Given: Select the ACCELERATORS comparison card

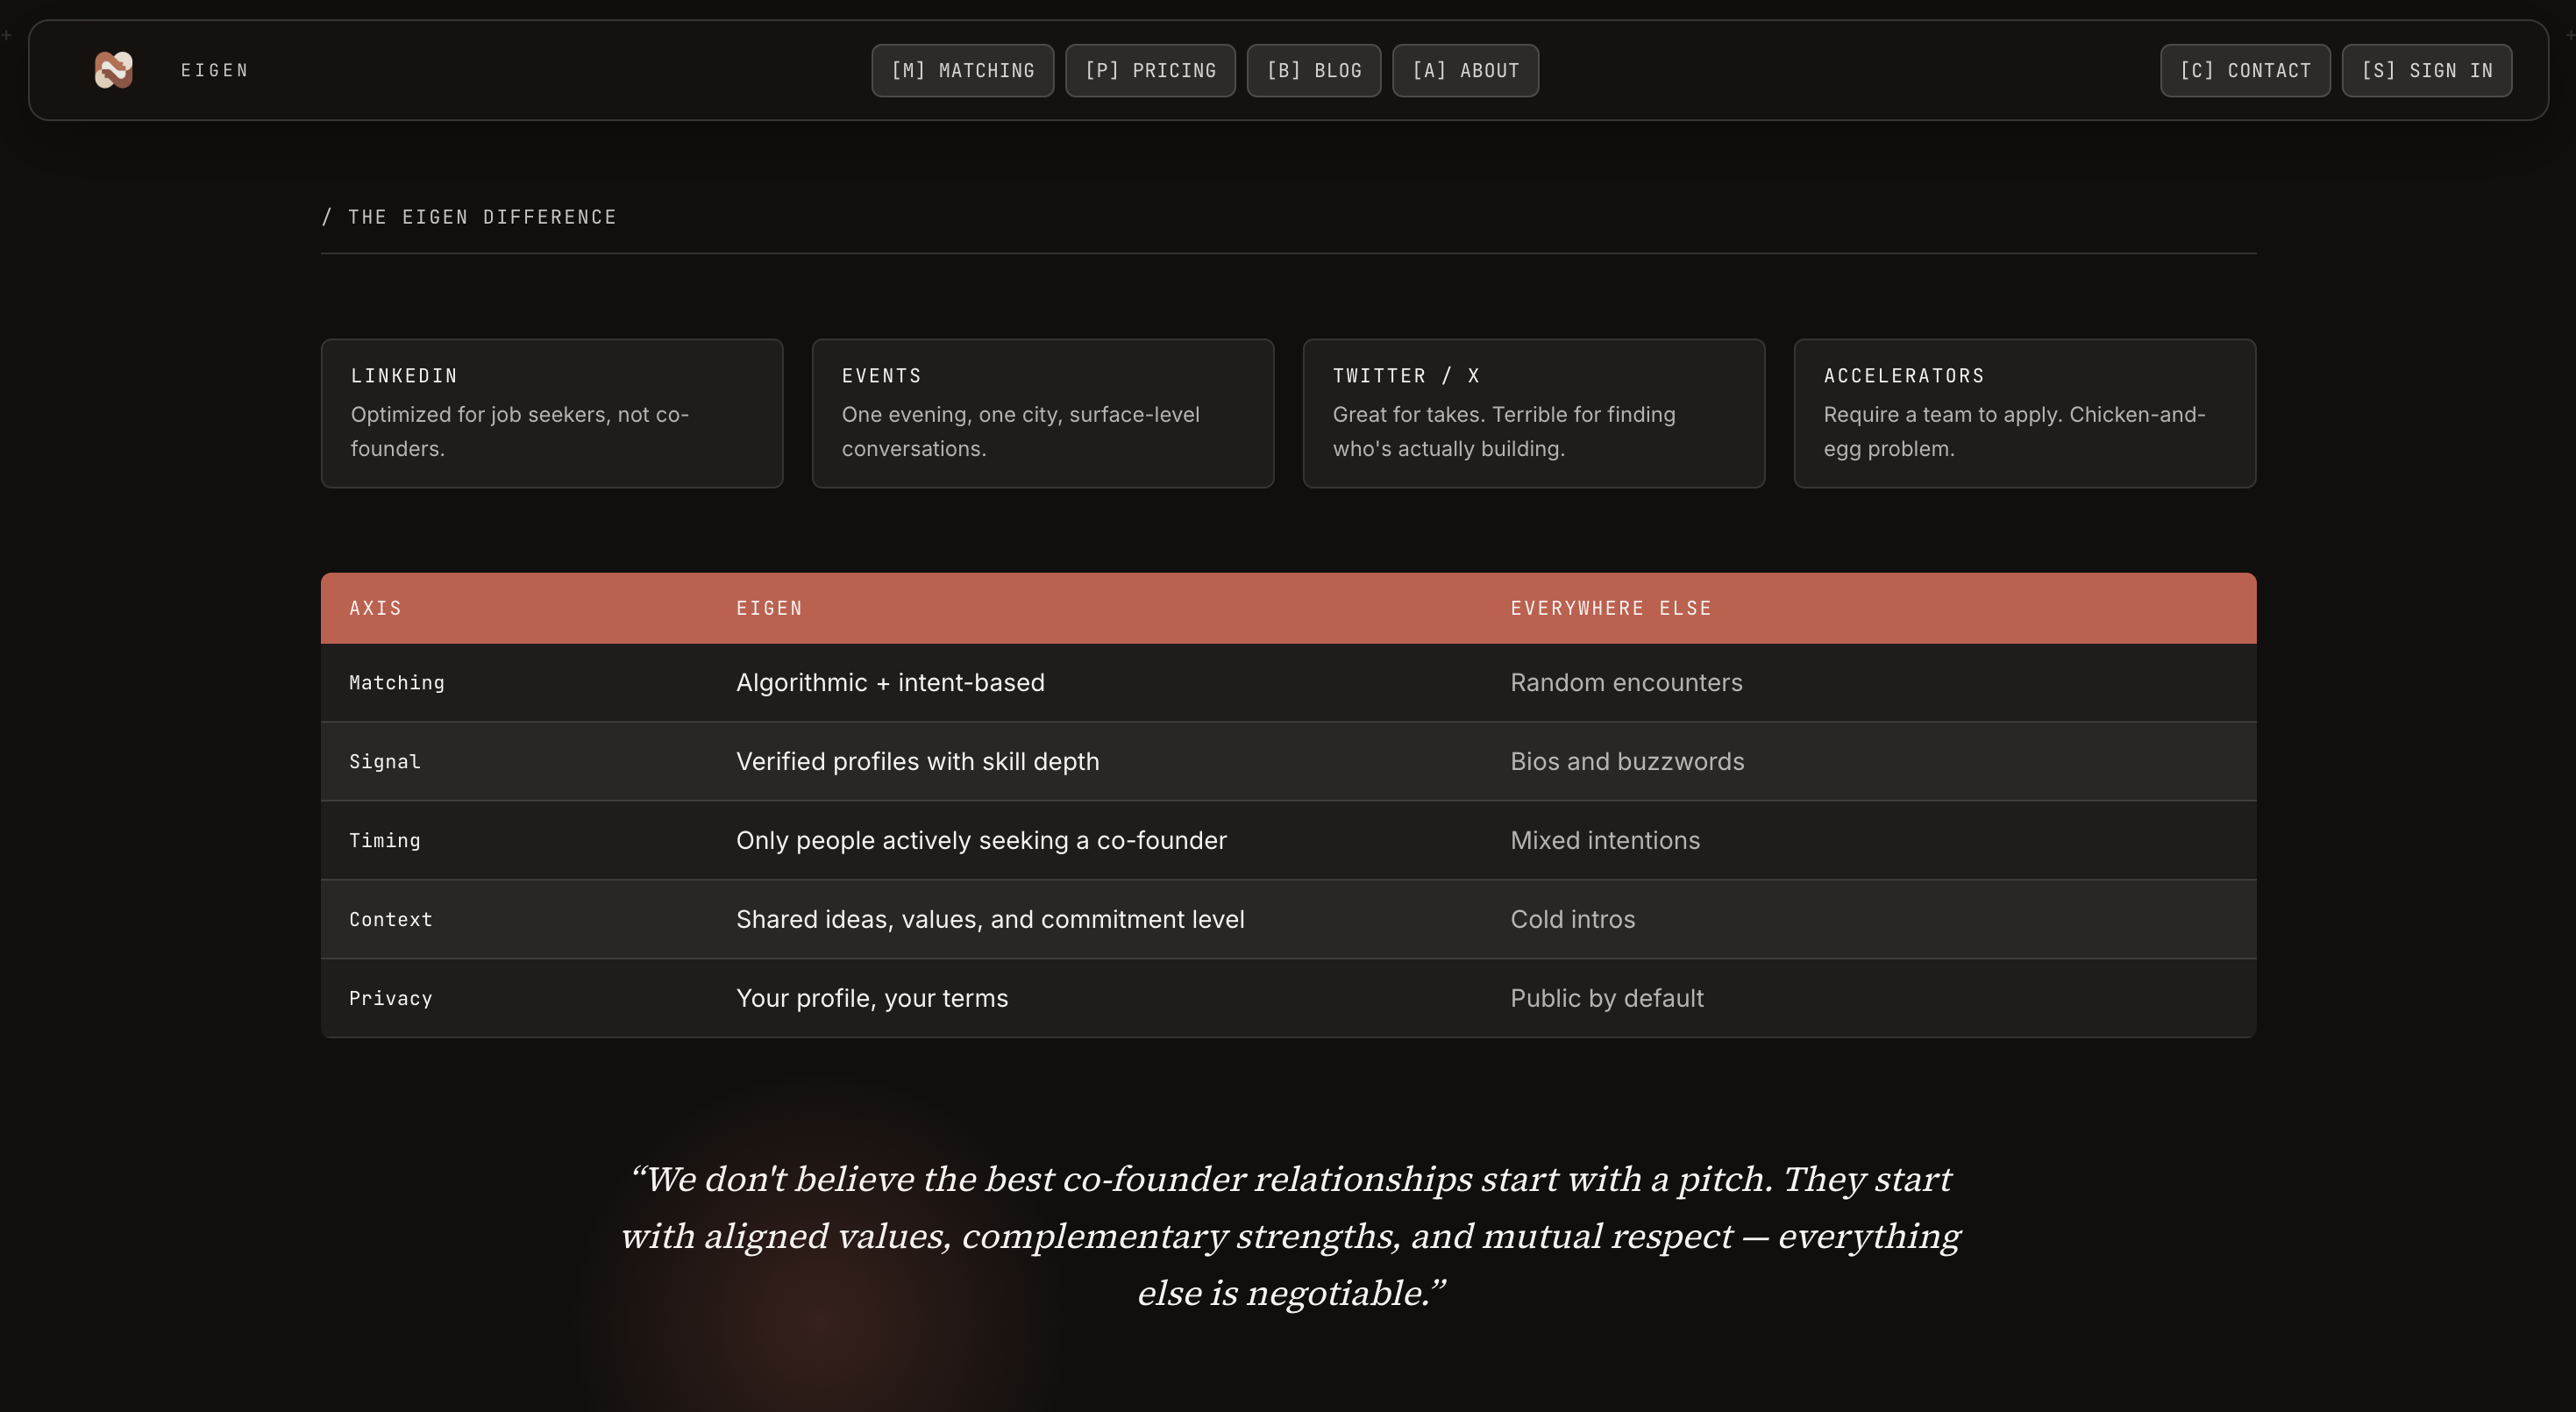Looking at the screenshot, I should 2025,413.
